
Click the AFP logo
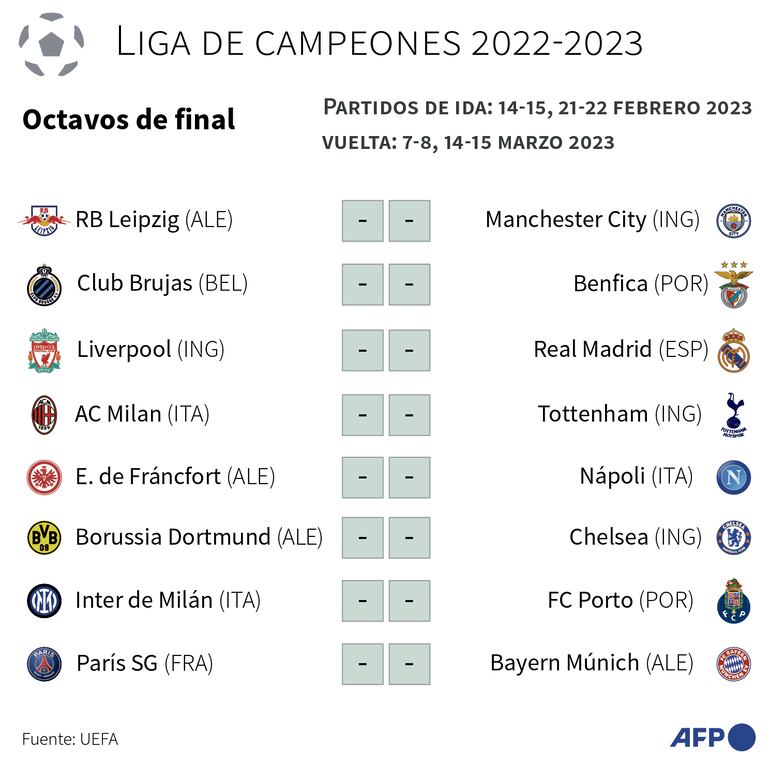click(711, 738)
